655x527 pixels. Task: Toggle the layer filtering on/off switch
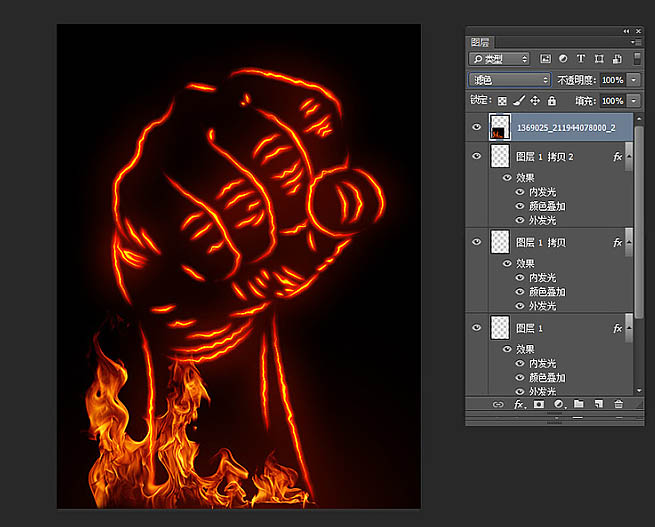637,58
